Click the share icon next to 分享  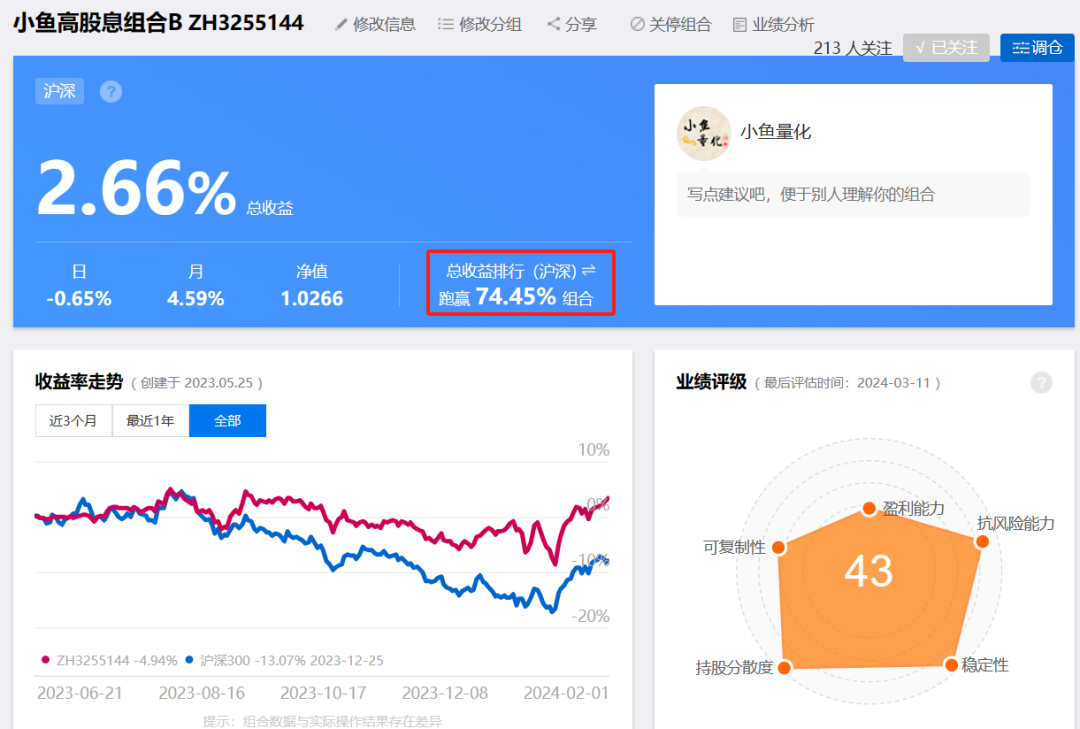point(553,24)
